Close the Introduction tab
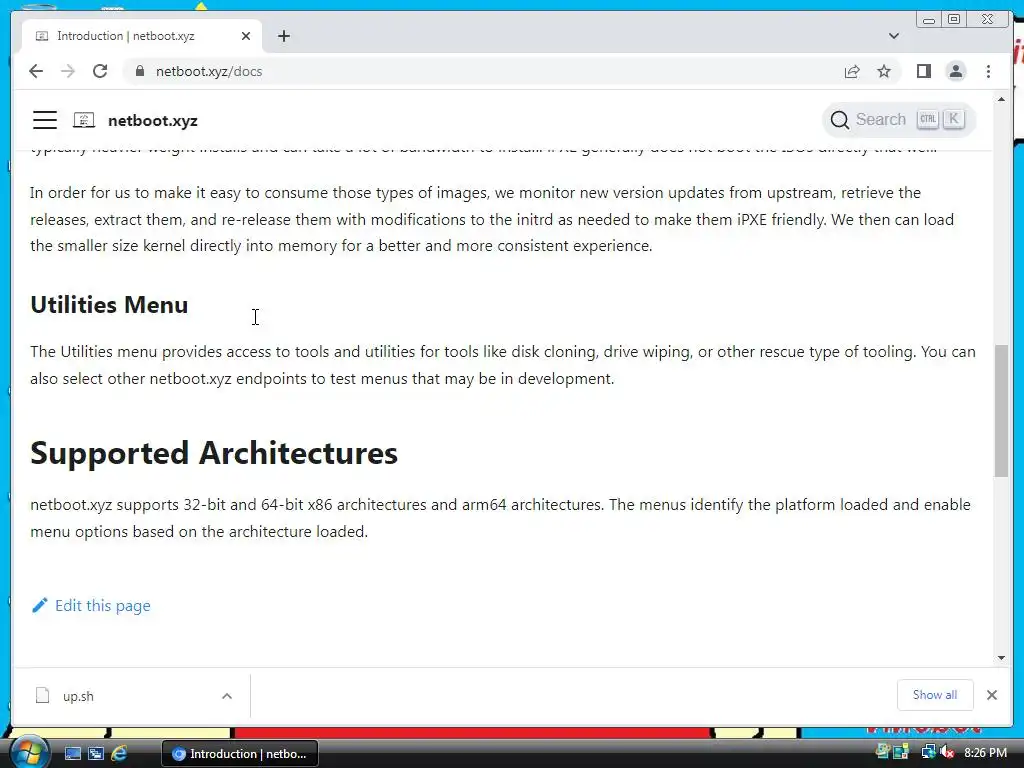The image size is (1024, 768). point(246,36)
